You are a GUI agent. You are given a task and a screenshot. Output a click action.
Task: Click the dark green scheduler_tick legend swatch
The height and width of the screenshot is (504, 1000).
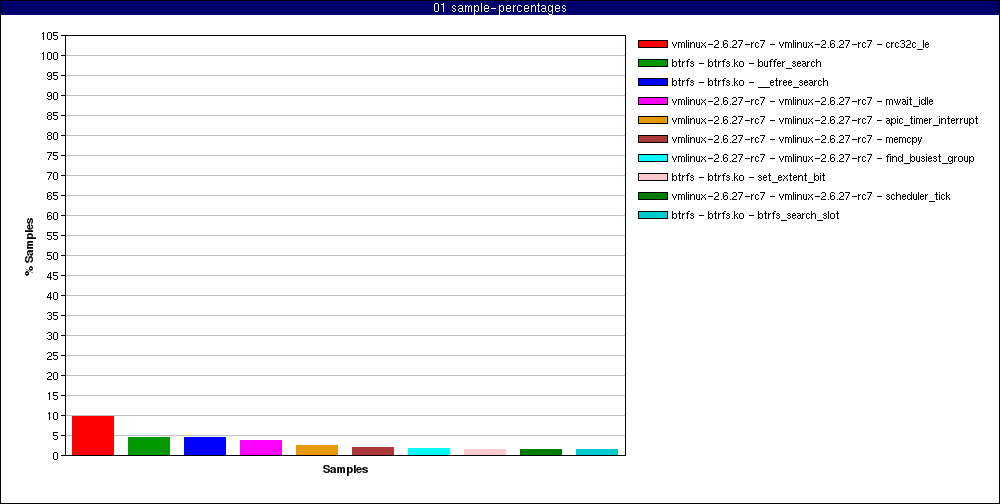652,196
